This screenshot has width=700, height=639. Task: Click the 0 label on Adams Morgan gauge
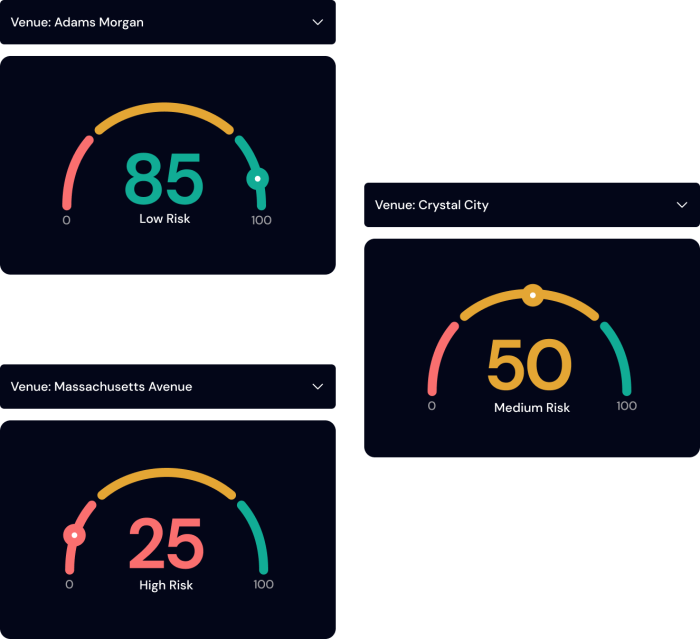(67, 220)
